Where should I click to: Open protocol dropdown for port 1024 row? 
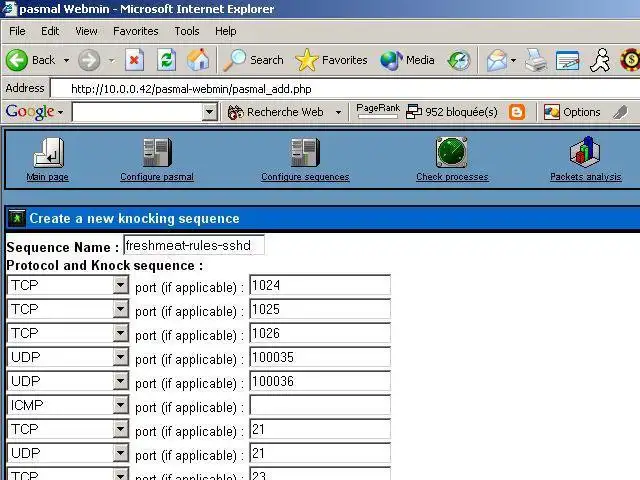pos(121,284)
